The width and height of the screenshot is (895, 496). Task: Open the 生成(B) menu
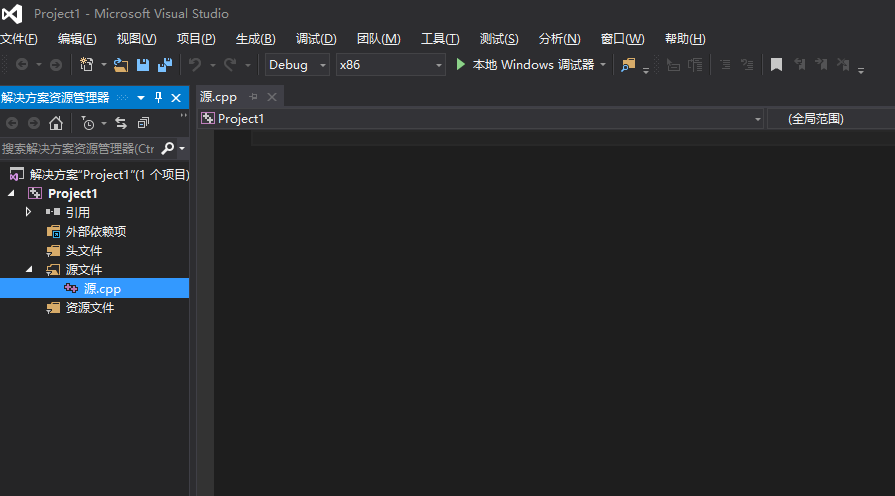256,39
